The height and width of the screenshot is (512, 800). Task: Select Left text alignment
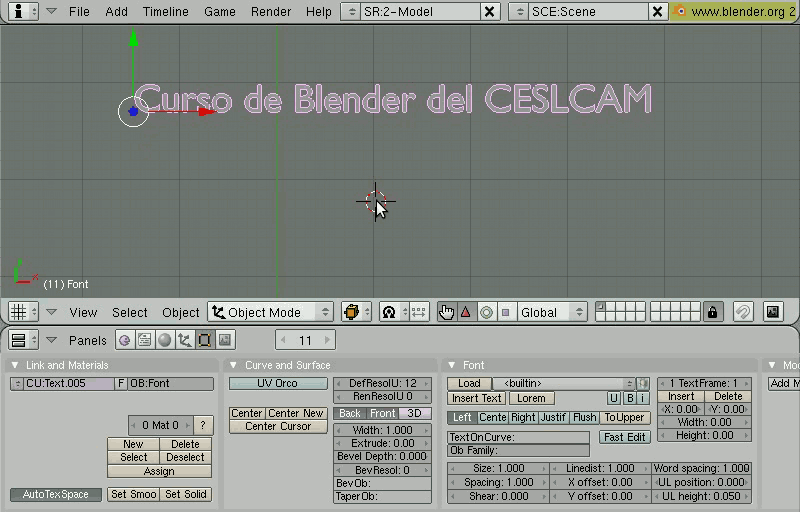point(462,418)
